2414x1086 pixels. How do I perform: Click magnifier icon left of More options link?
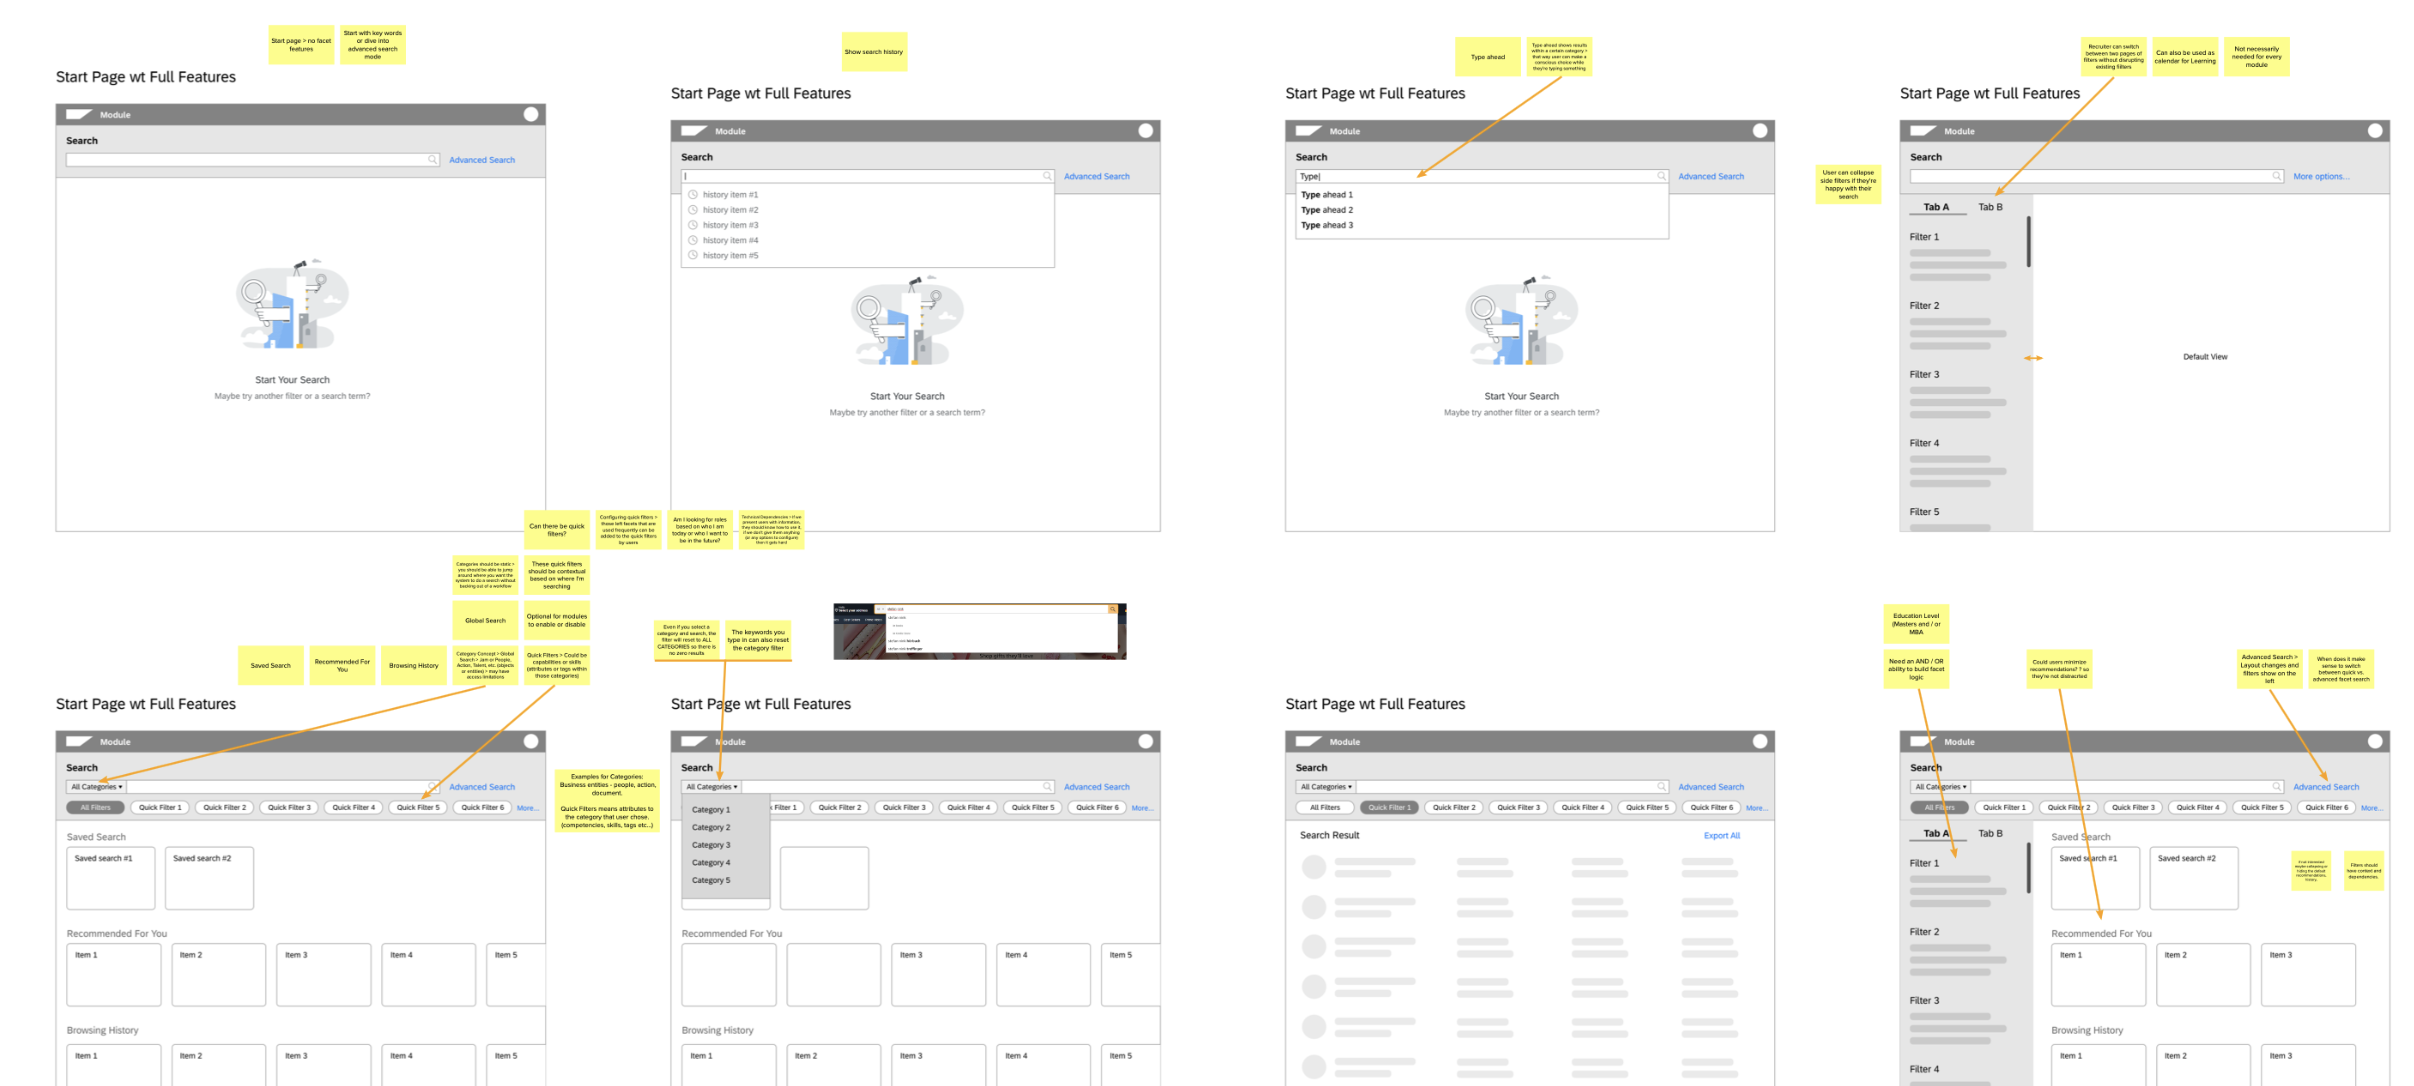point(2276,176)
